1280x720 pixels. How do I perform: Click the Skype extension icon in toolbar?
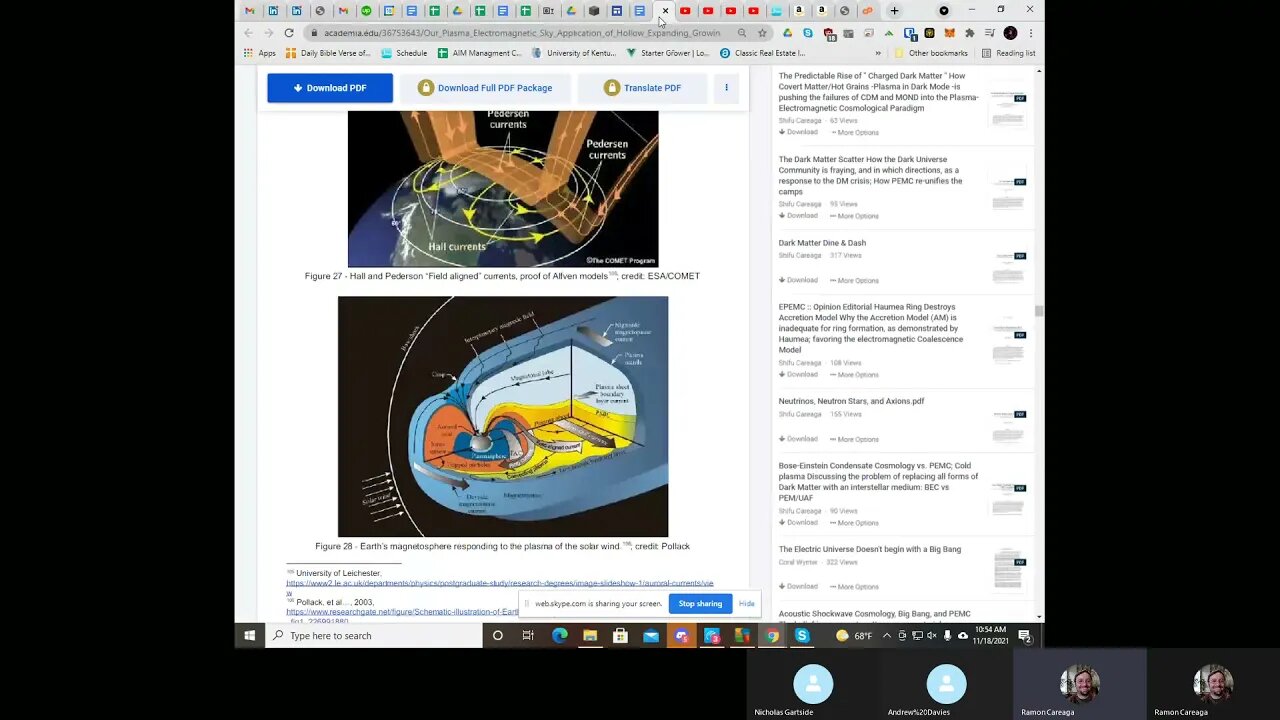(x=808, y=33)
